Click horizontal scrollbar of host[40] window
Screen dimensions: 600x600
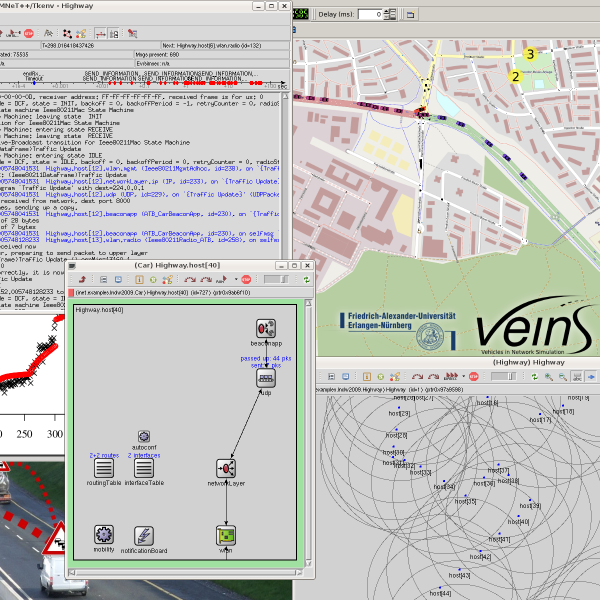(185, 572)
